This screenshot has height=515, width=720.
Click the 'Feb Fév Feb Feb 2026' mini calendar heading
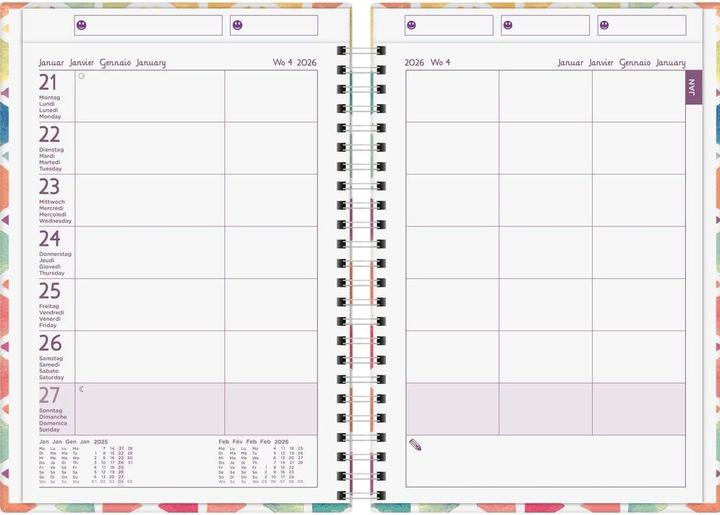[253, 442]
